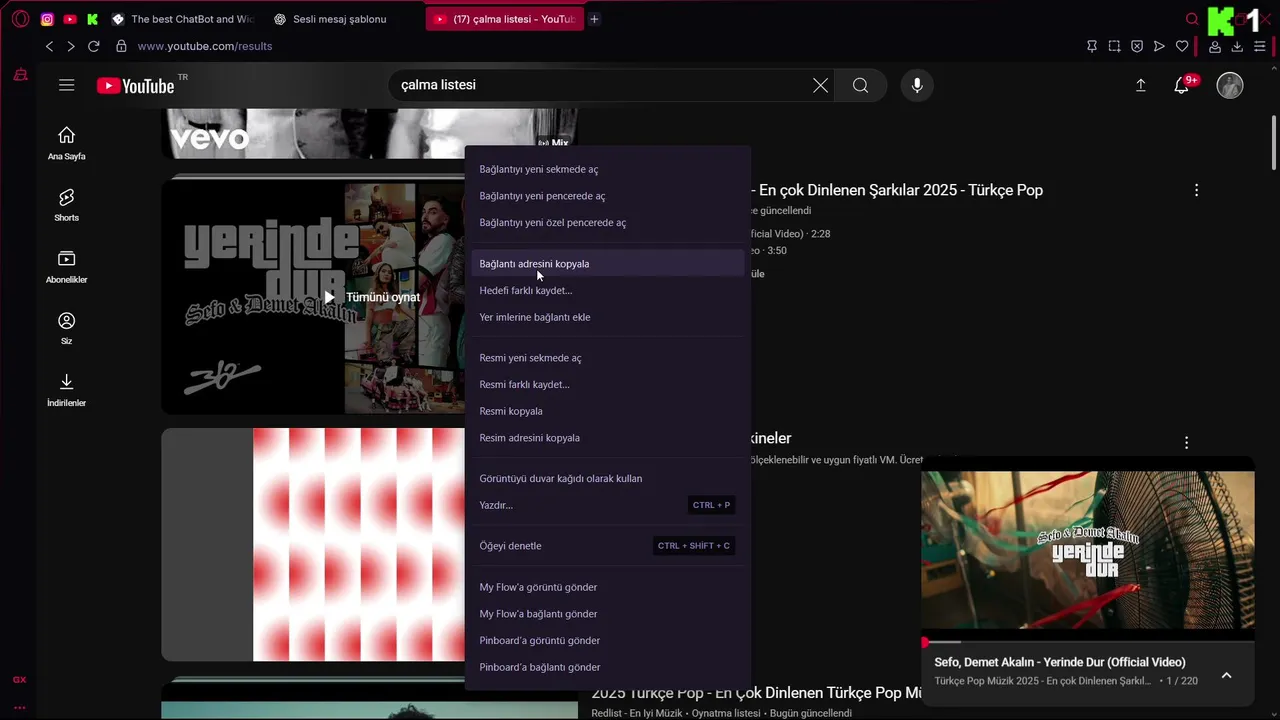Choose 'Pinboard'a bağlantı gönder'
The image size is (1280, 720).
click(608, 667)
